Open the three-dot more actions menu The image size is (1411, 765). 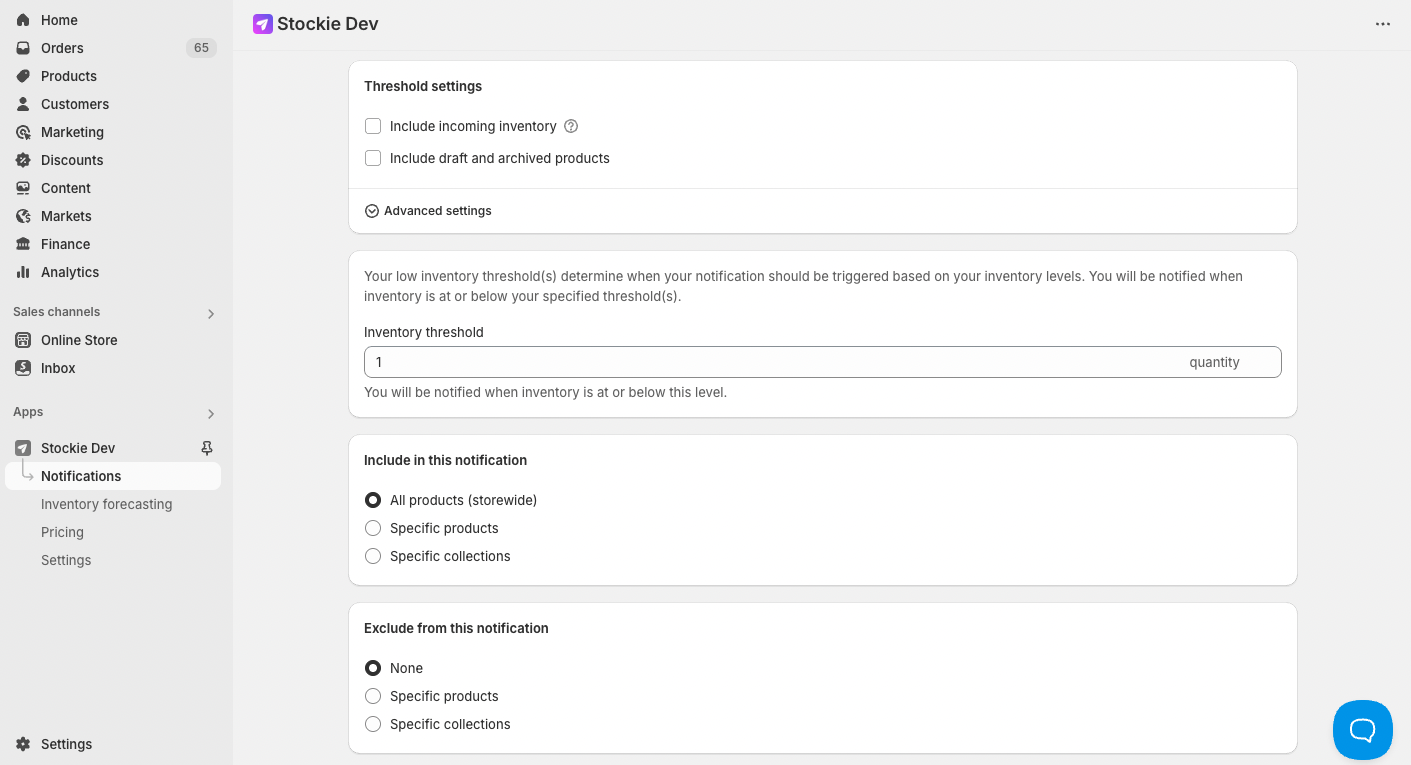pos(1383,24)
